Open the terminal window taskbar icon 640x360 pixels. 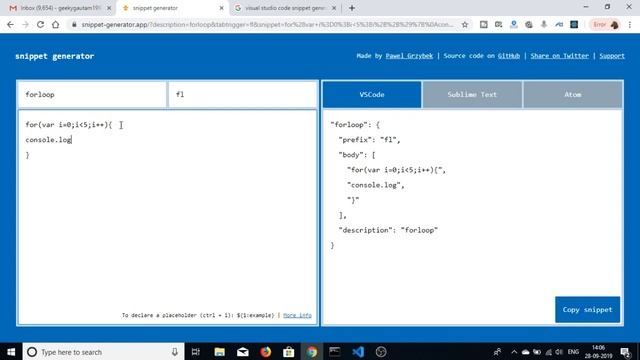pyautogui.click(x=335, y=352)
